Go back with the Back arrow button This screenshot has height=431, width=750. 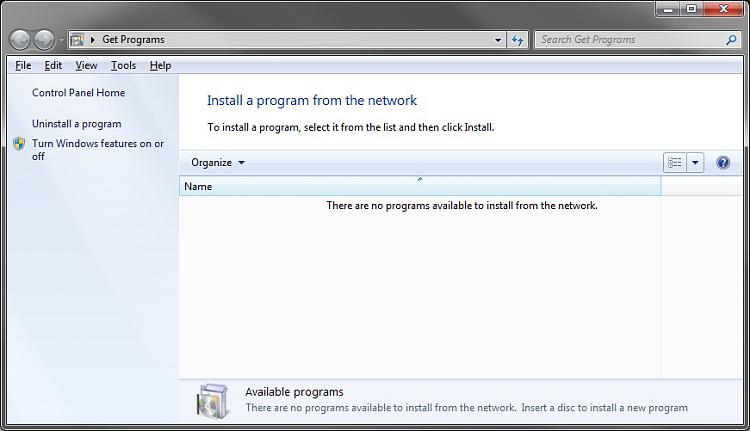(20, 40)
